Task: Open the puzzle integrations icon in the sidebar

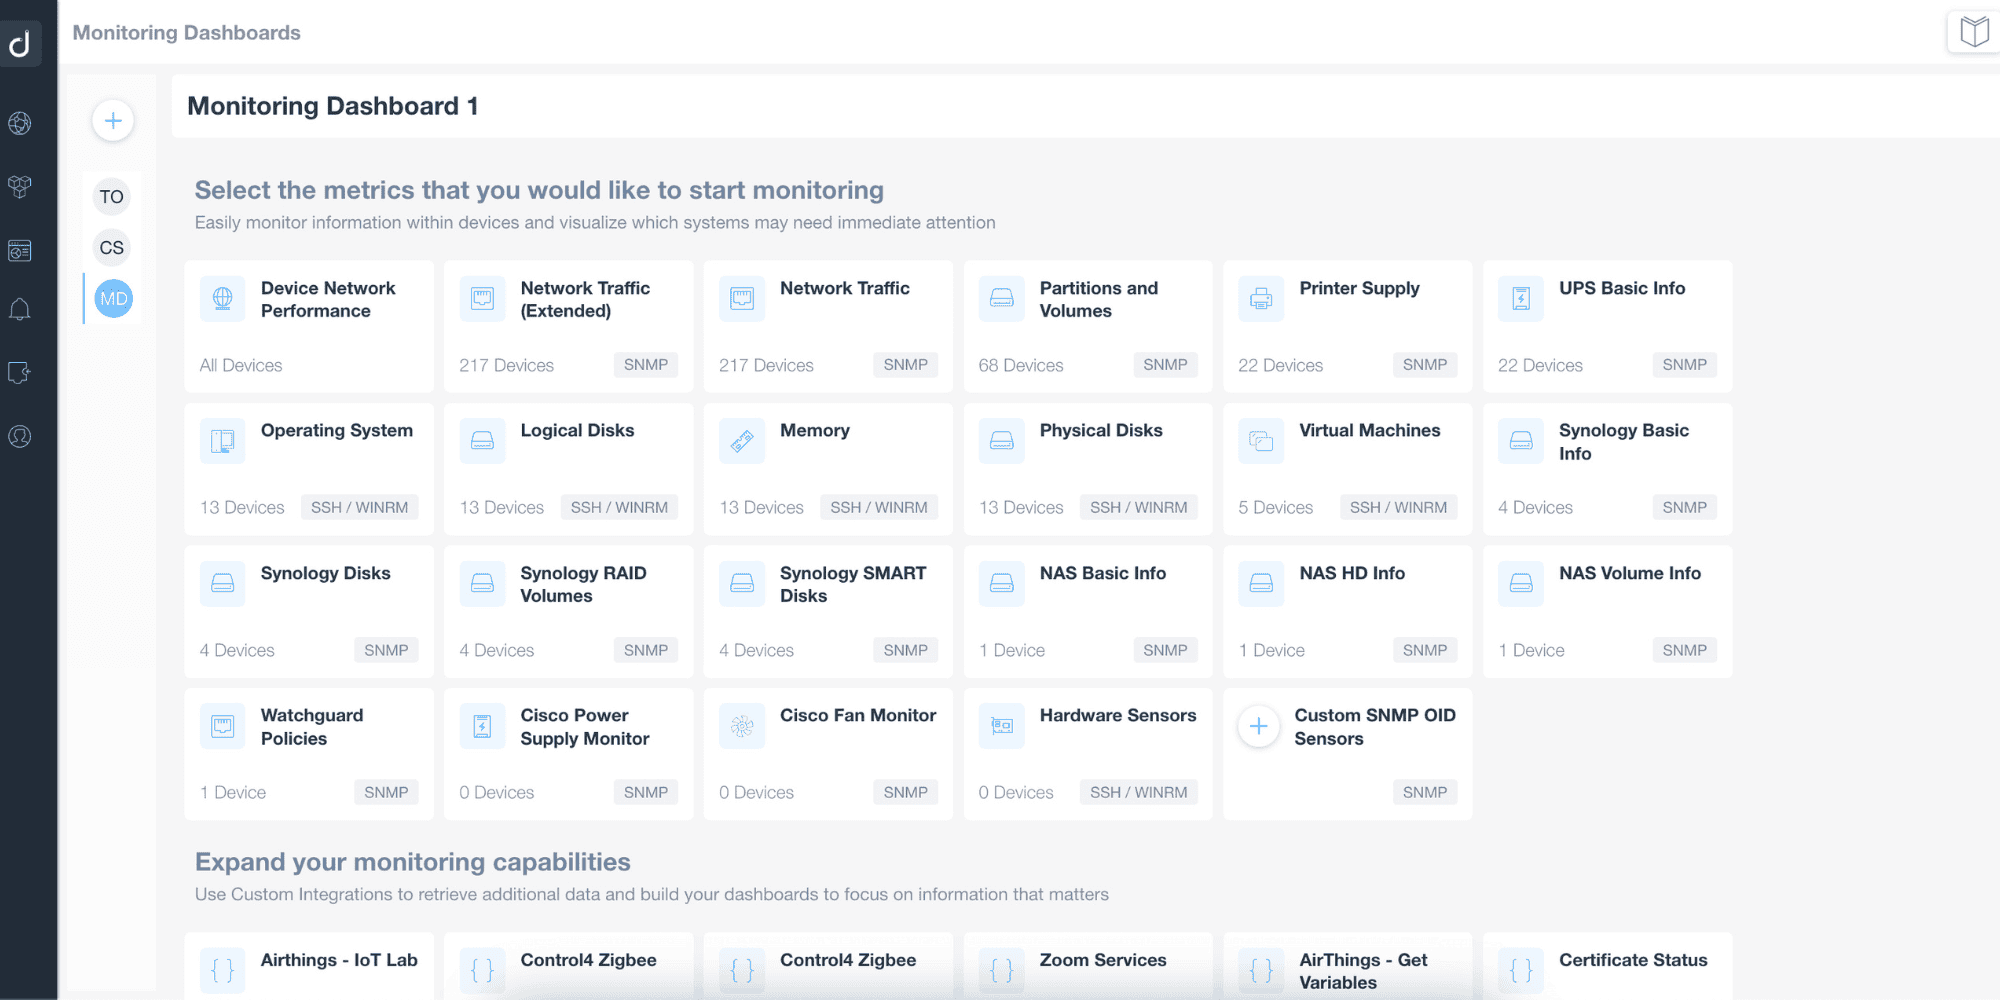Action: (x=20, y=373)
